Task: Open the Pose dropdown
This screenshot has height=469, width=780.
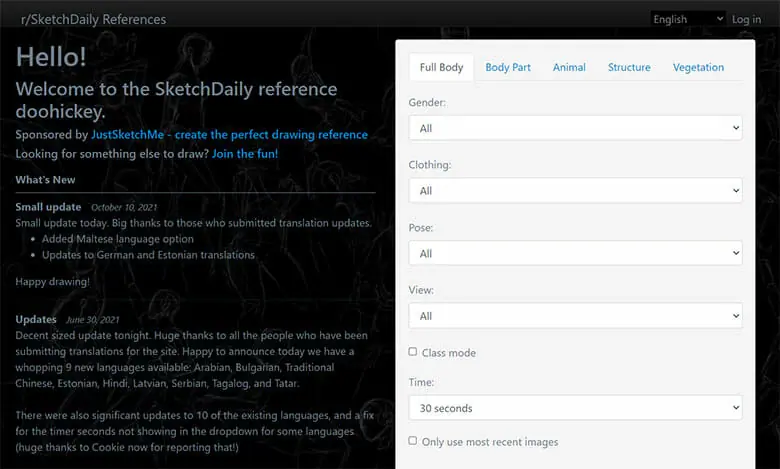Action: (576, 253)
